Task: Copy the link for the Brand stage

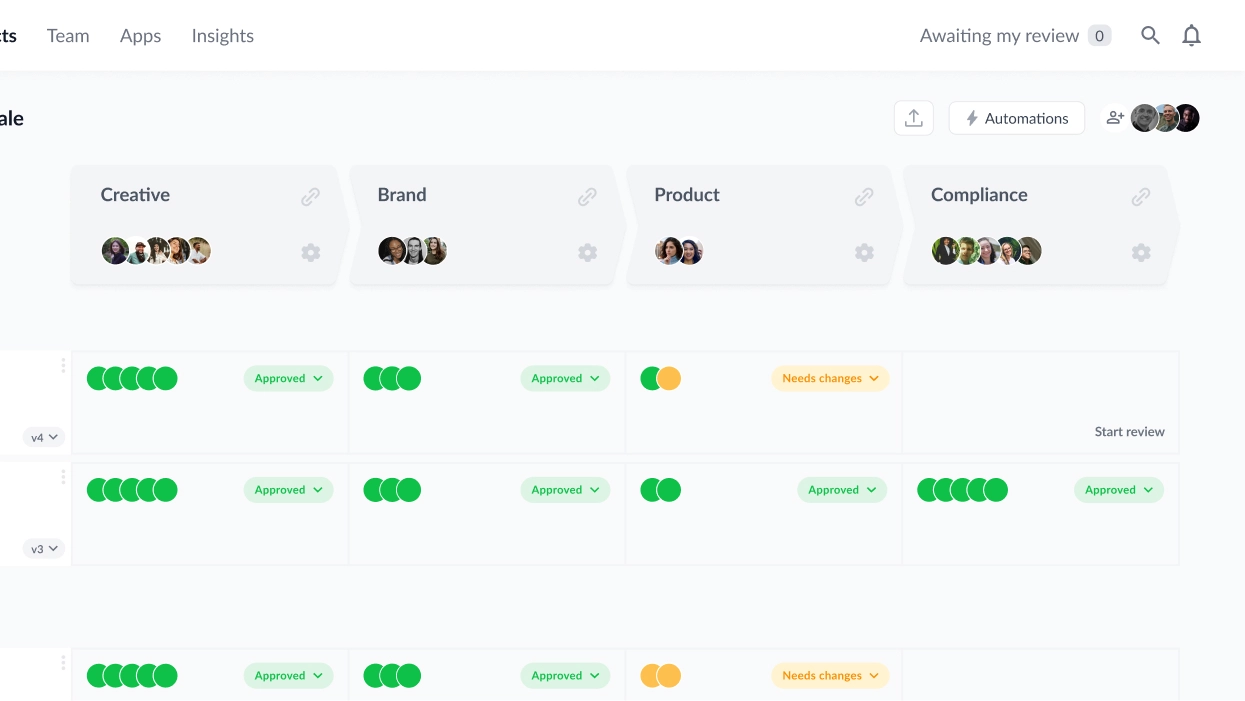Action: [587, 196]
